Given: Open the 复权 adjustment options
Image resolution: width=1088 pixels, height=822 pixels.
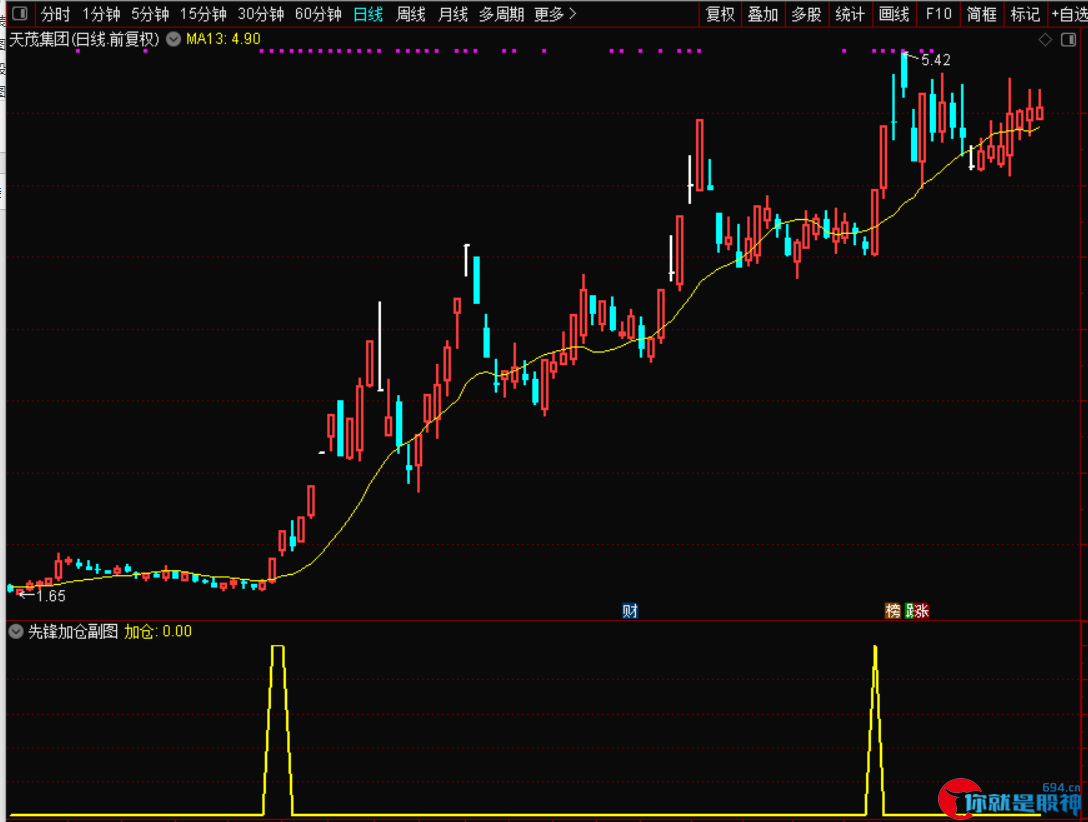Looking at the screenshot, I should [x=720, y=14].
